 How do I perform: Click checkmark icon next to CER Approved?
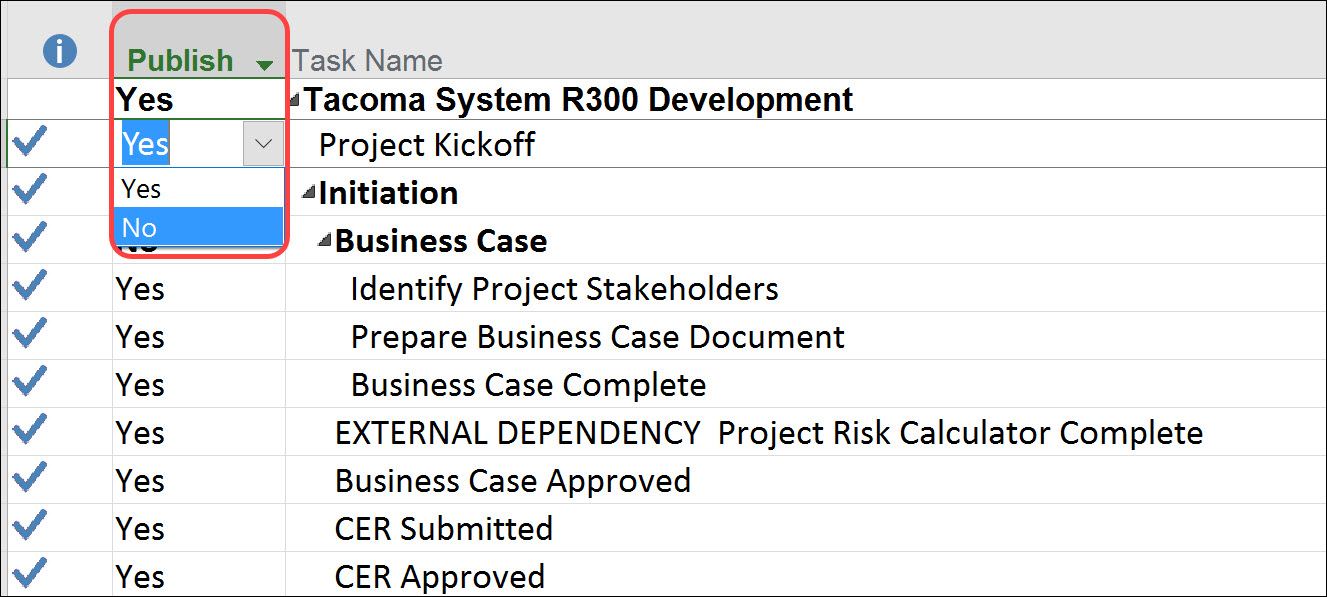pyautogui.click(x=29, y=576)
